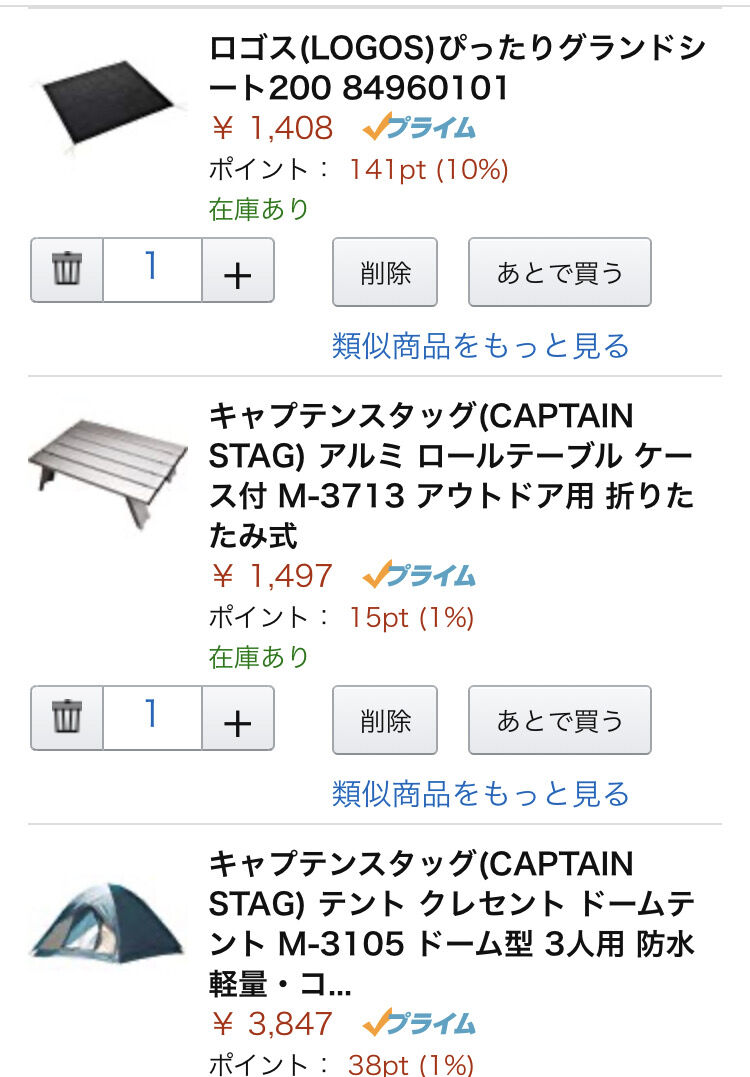The height and width of the screenshot is (1077, 750).
Task: Increase quantity of LOGOS ground sheet with plus
Action: click(x=238, y=270)
